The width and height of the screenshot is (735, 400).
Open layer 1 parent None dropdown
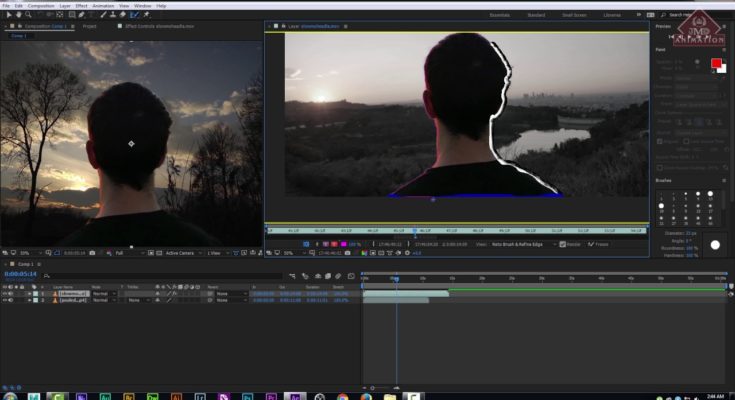pyautogui.click(x=231, y=294)
